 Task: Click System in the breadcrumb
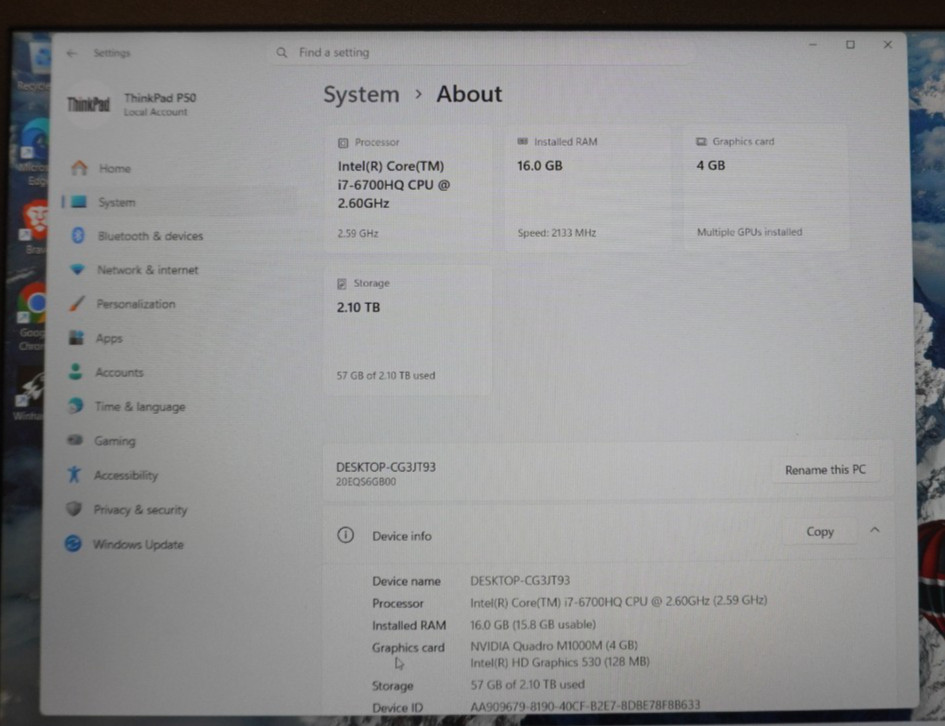[x=361, y=95]
